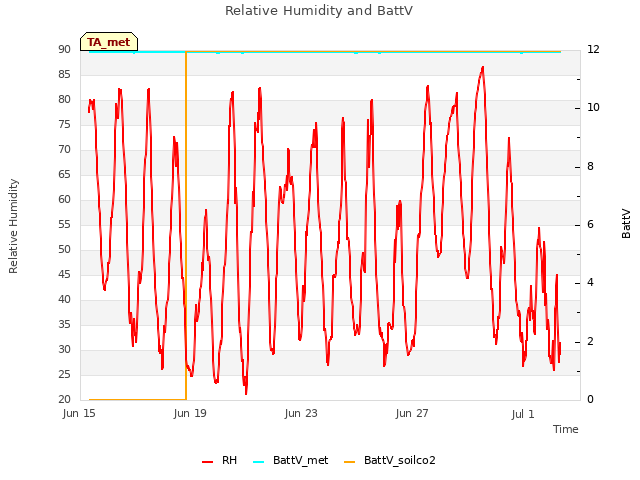Viewport: 640px width, 480px height.
Task: Click the 20 tick on left axis
Action: (x=64, y=399)
